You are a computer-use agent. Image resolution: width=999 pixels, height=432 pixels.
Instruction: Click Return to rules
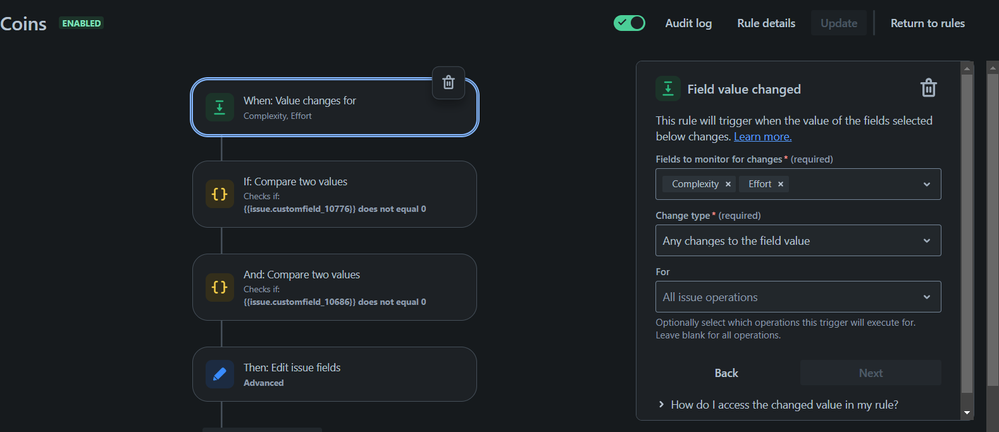point(927,24)
